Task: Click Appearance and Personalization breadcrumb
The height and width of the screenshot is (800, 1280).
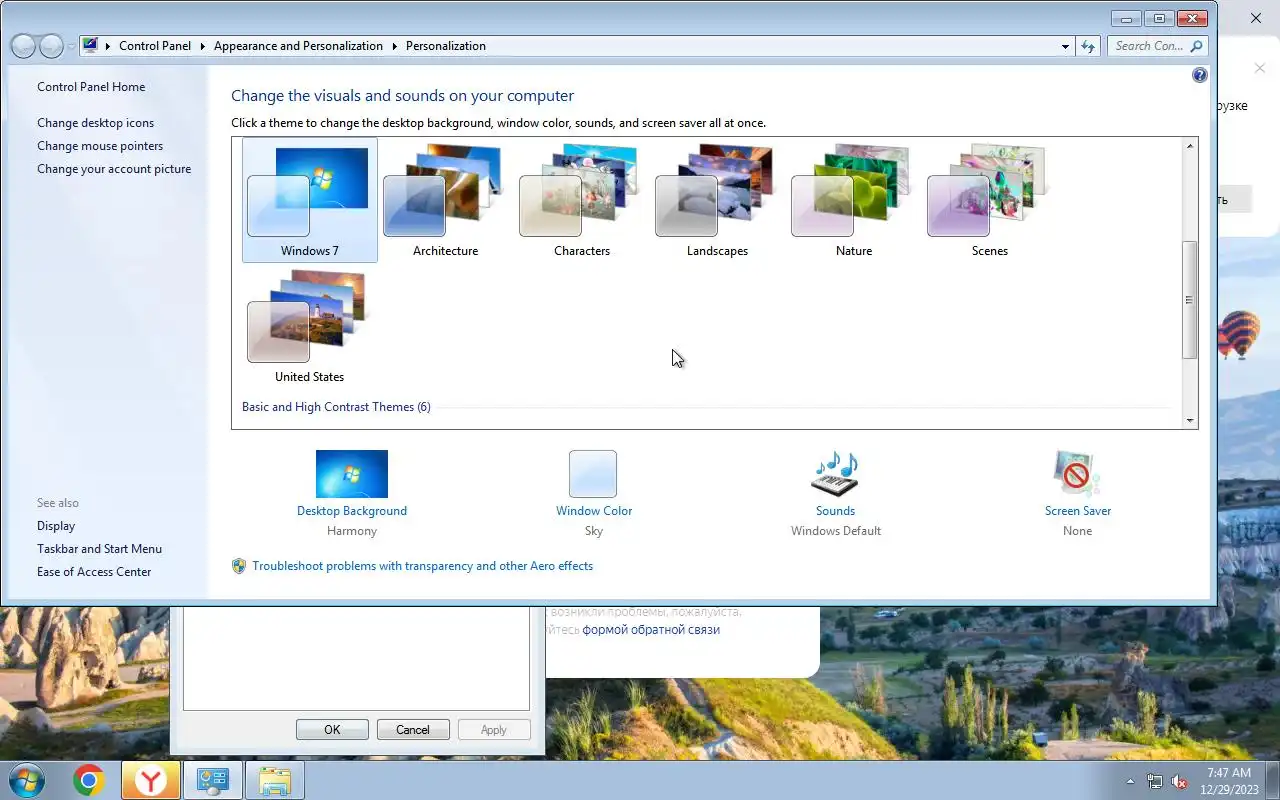Action: [298, 46]
